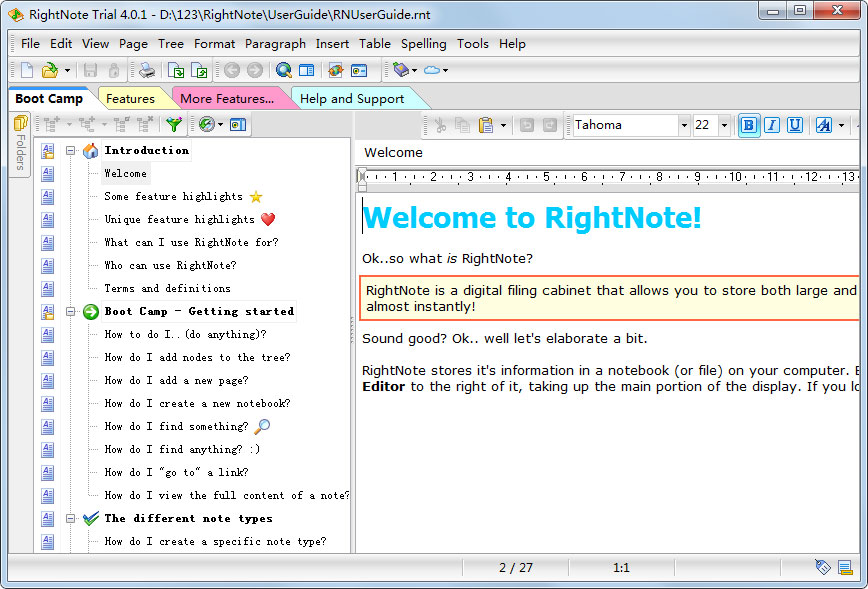
Task: Open the More Features... tab
Action: (x=227, y=99)
